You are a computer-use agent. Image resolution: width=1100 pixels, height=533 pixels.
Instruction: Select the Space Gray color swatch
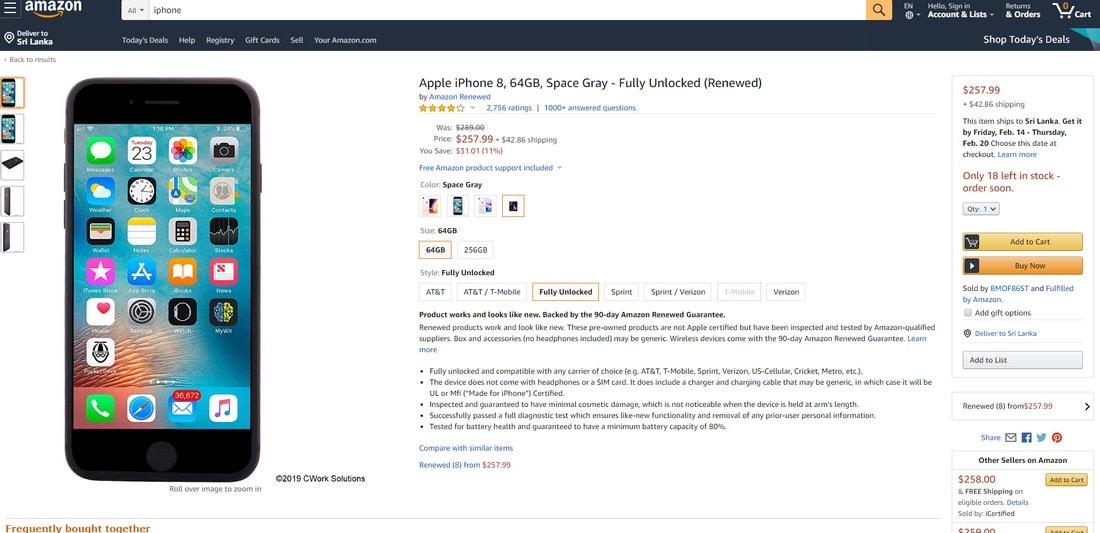point(513,206)
